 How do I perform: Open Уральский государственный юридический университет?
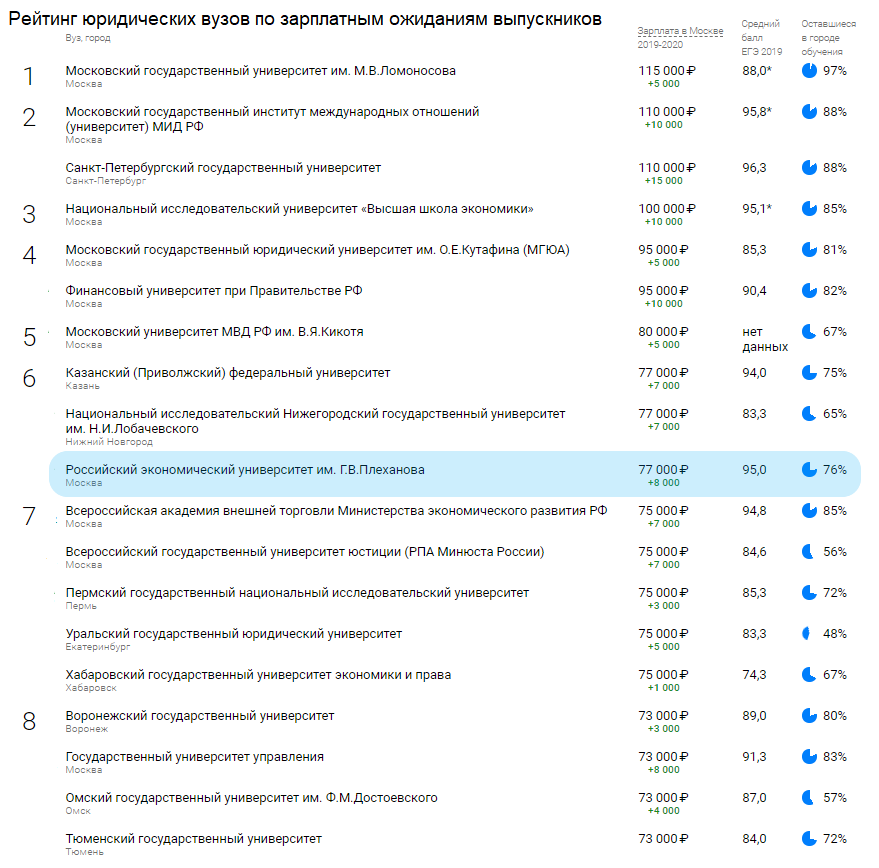(x=234, y=634)
